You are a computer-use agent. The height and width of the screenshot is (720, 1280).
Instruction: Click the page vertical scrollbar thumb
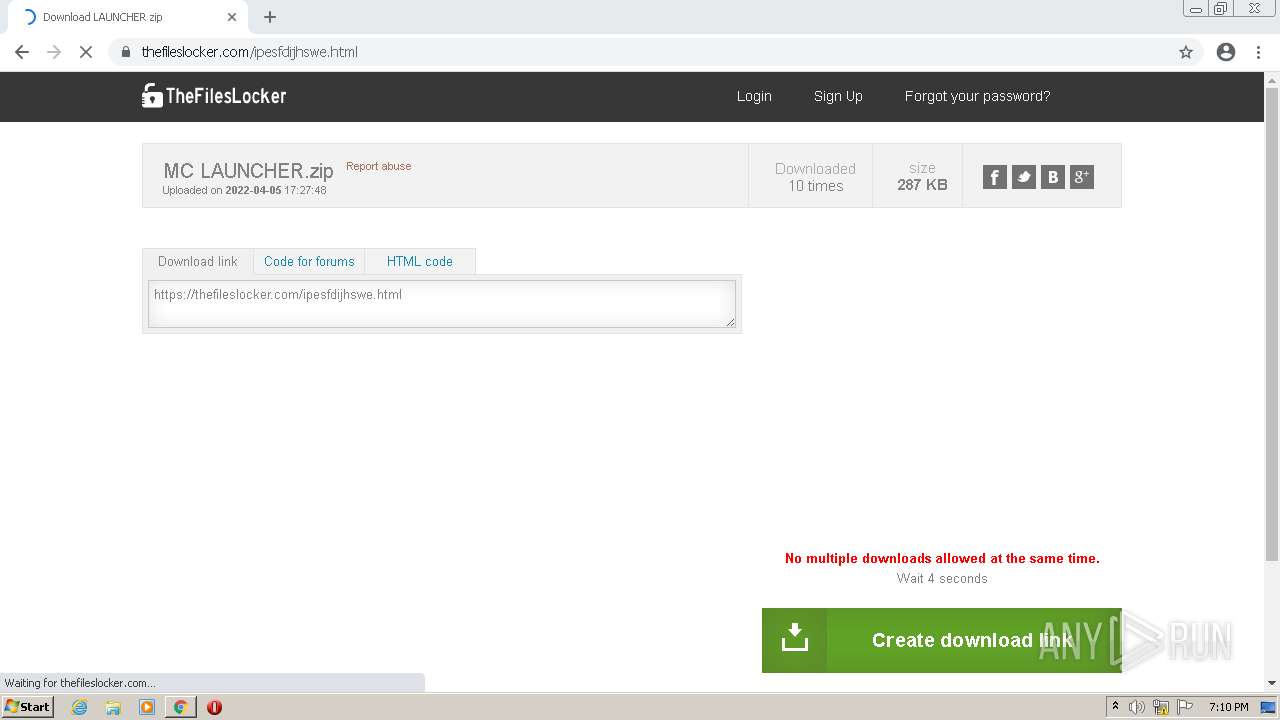(x=1272, y=324)
